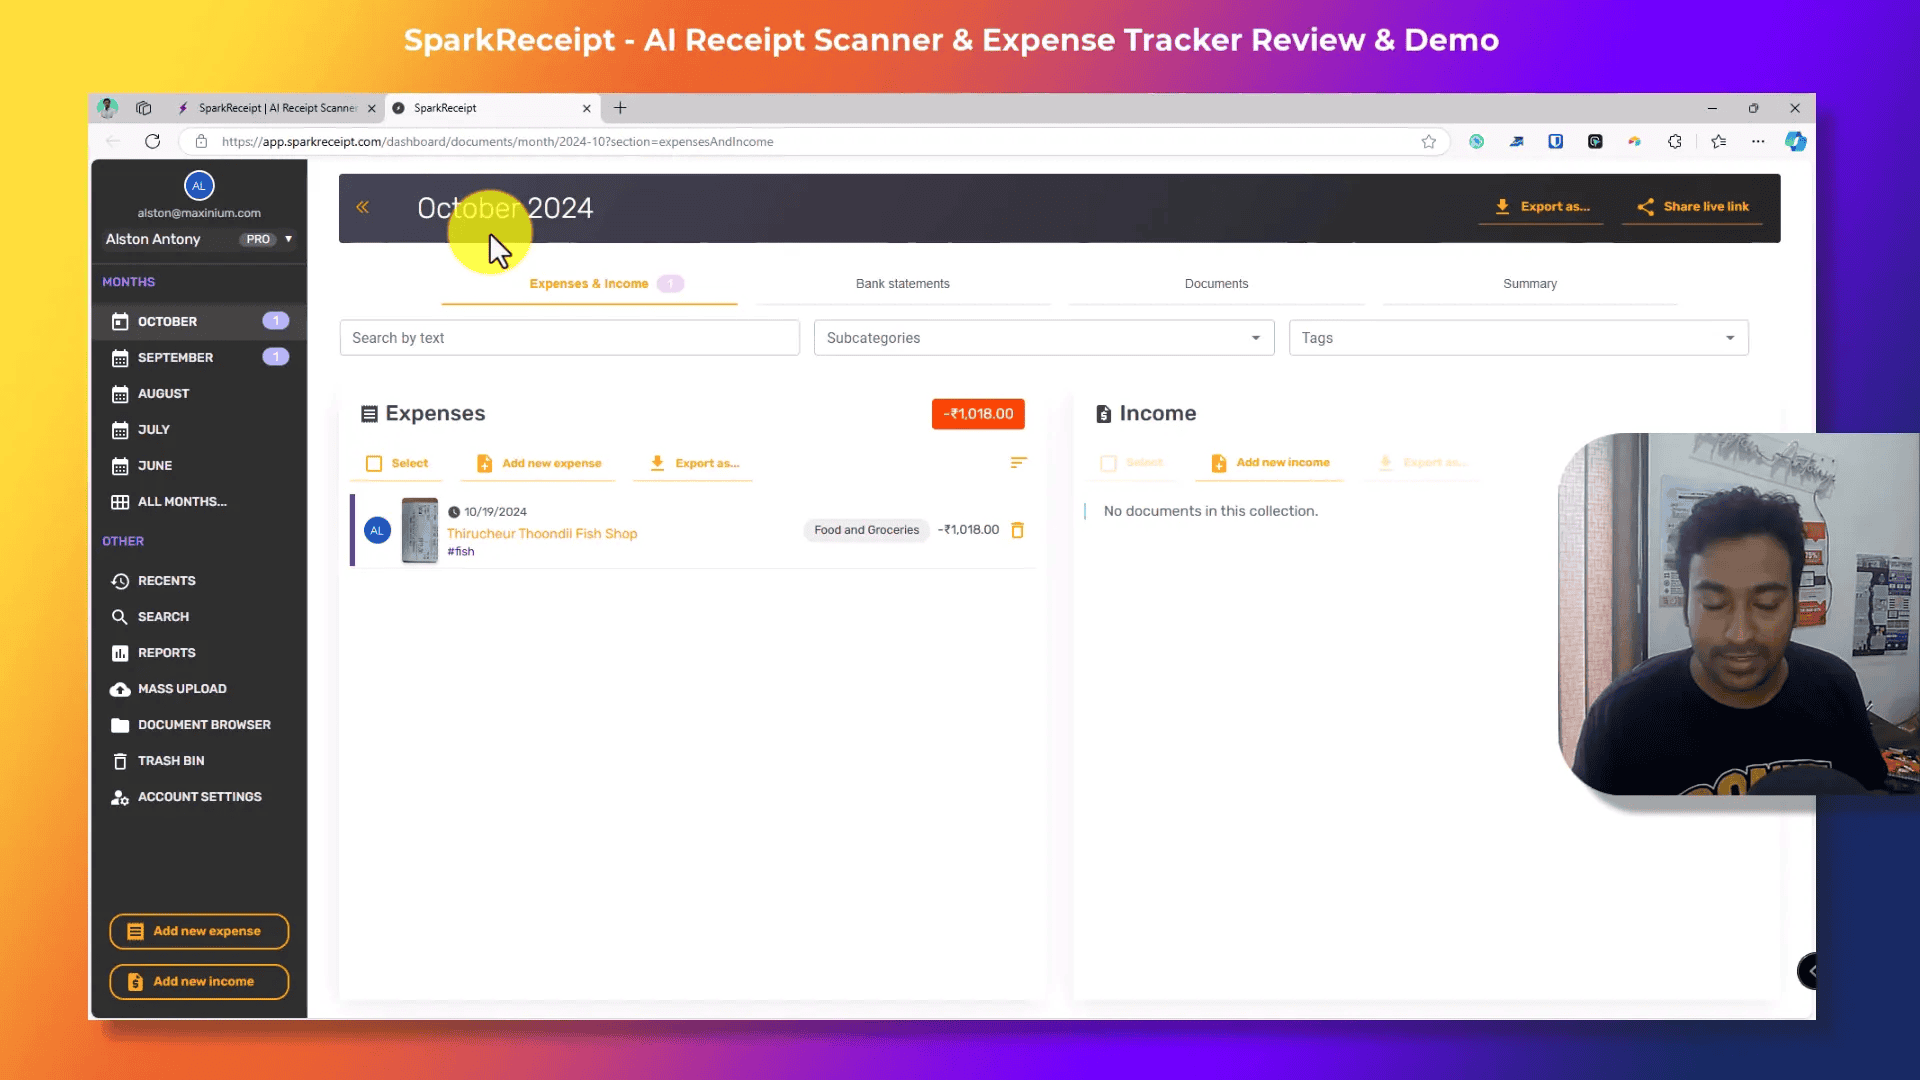The image size is (1920, 1080).
Task: Bookmark page with star icon
Action: point(1429,141)
